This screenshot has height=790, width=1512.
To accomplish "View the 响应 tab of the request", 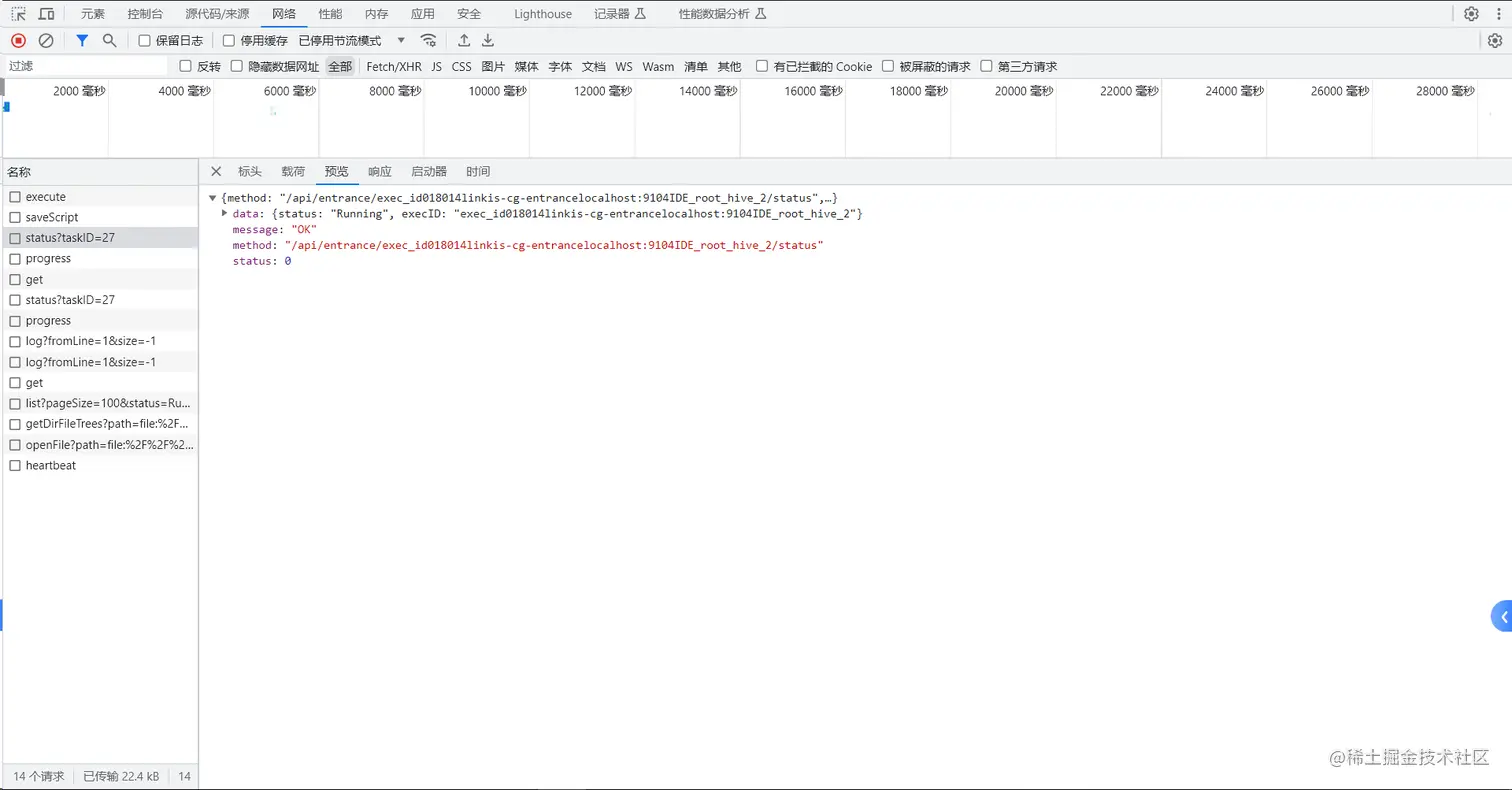I will click(380, 171).
